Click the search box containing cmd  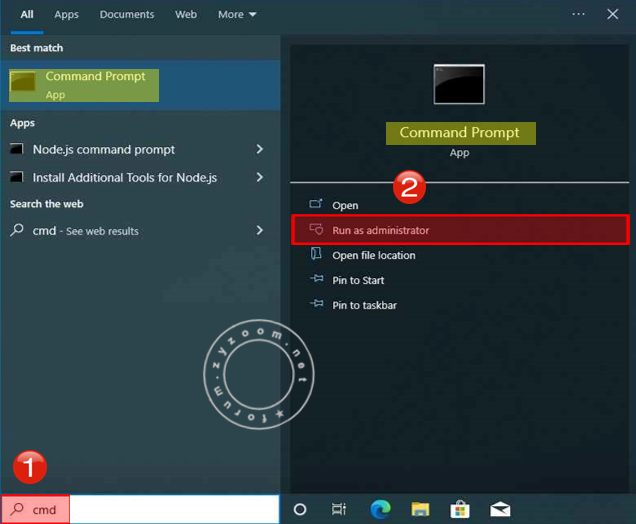click(x=140, y=509)
